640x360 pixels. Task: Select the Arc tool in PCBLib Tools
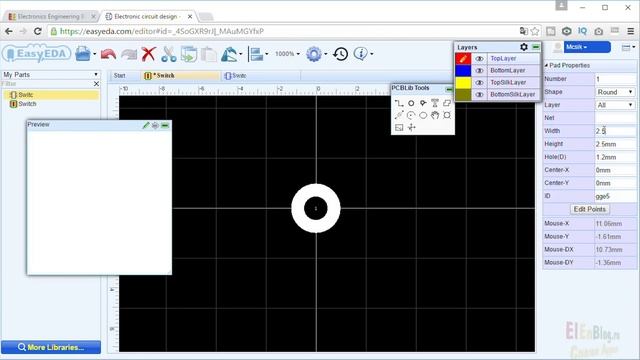(x=411, y=116)
